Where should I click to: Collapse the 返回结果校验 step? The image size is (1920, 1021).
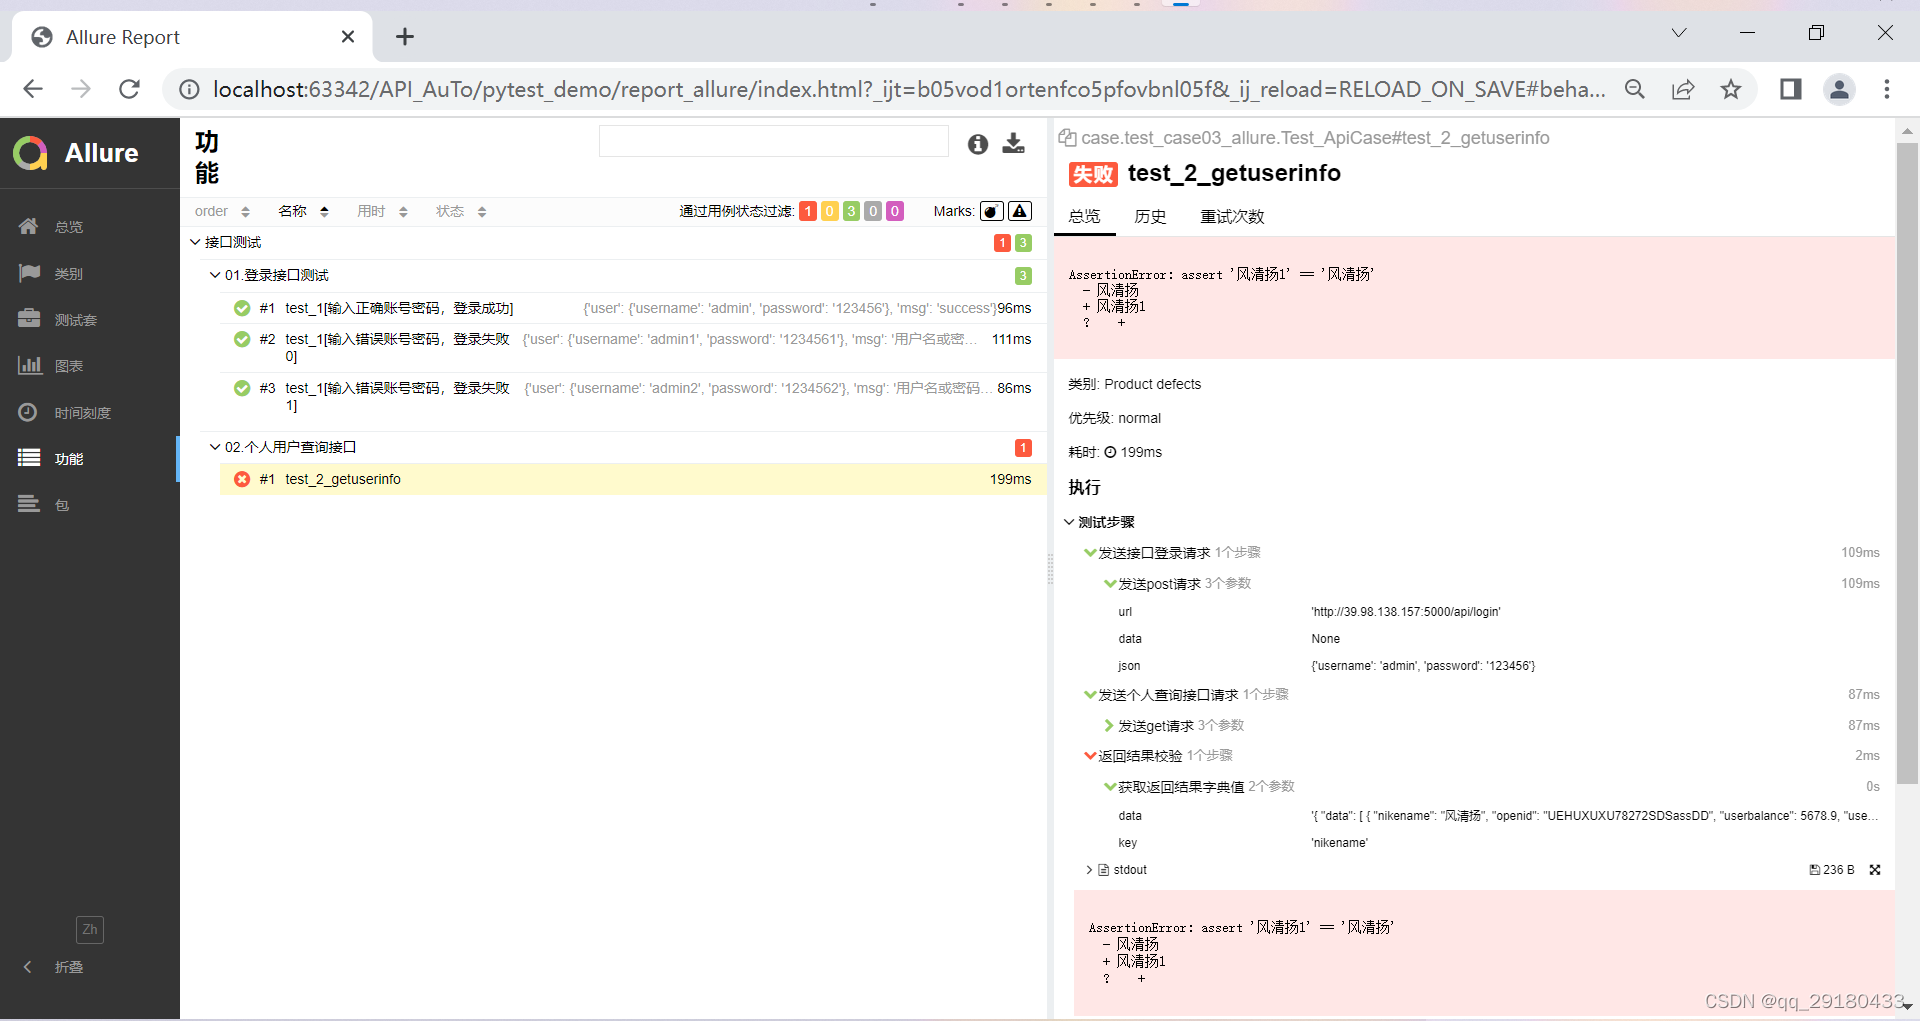[1090, 756]
